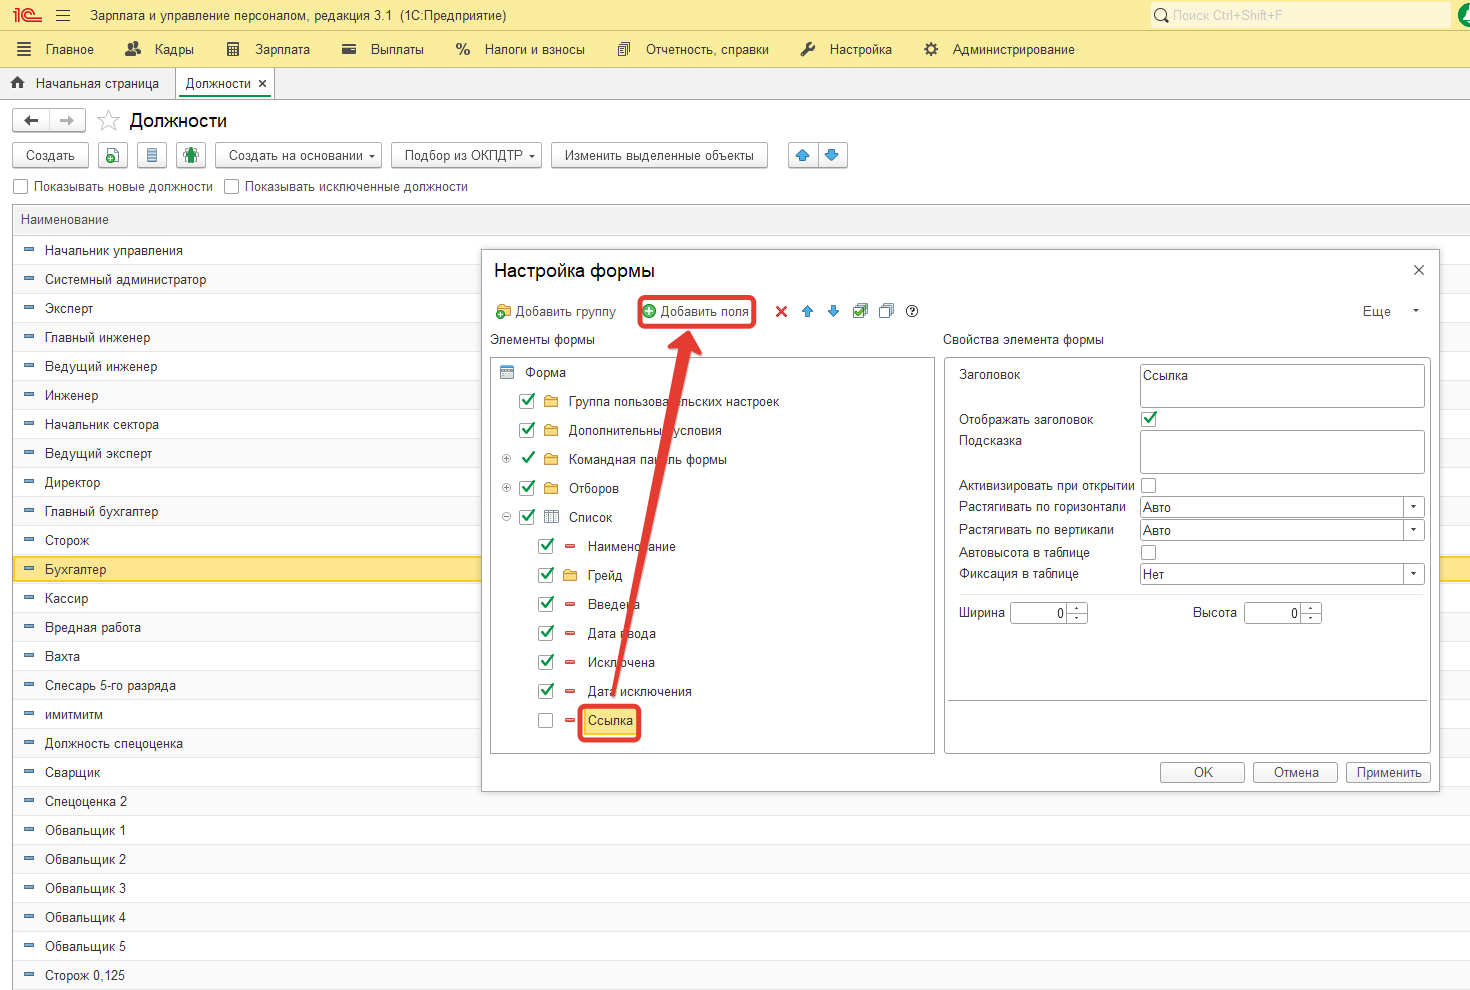Click the back navigation arrow
Screen dimensions: 1470x990
(x=31, y=121)
